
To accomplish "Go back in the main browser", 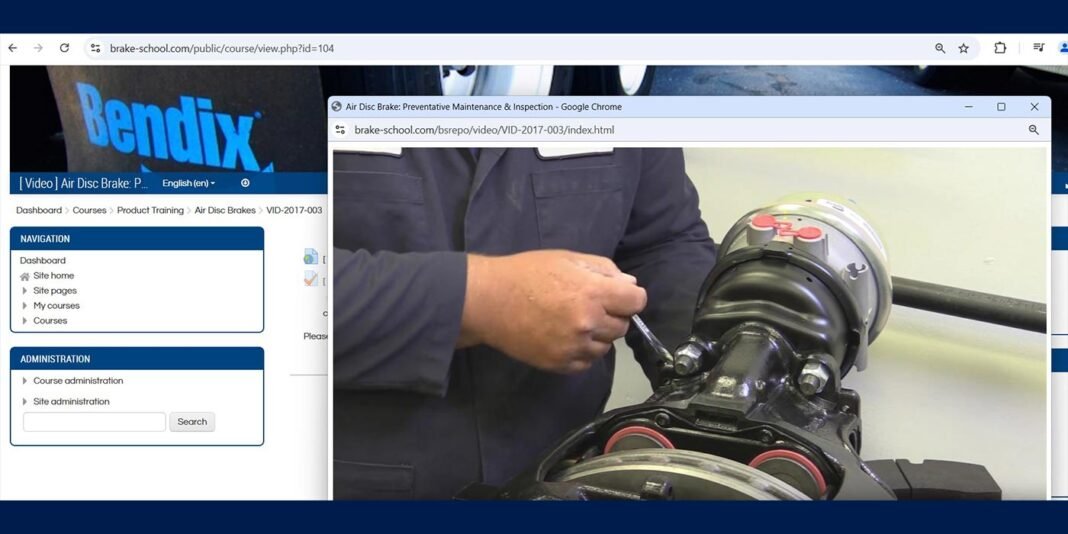I will pos(13,48).
